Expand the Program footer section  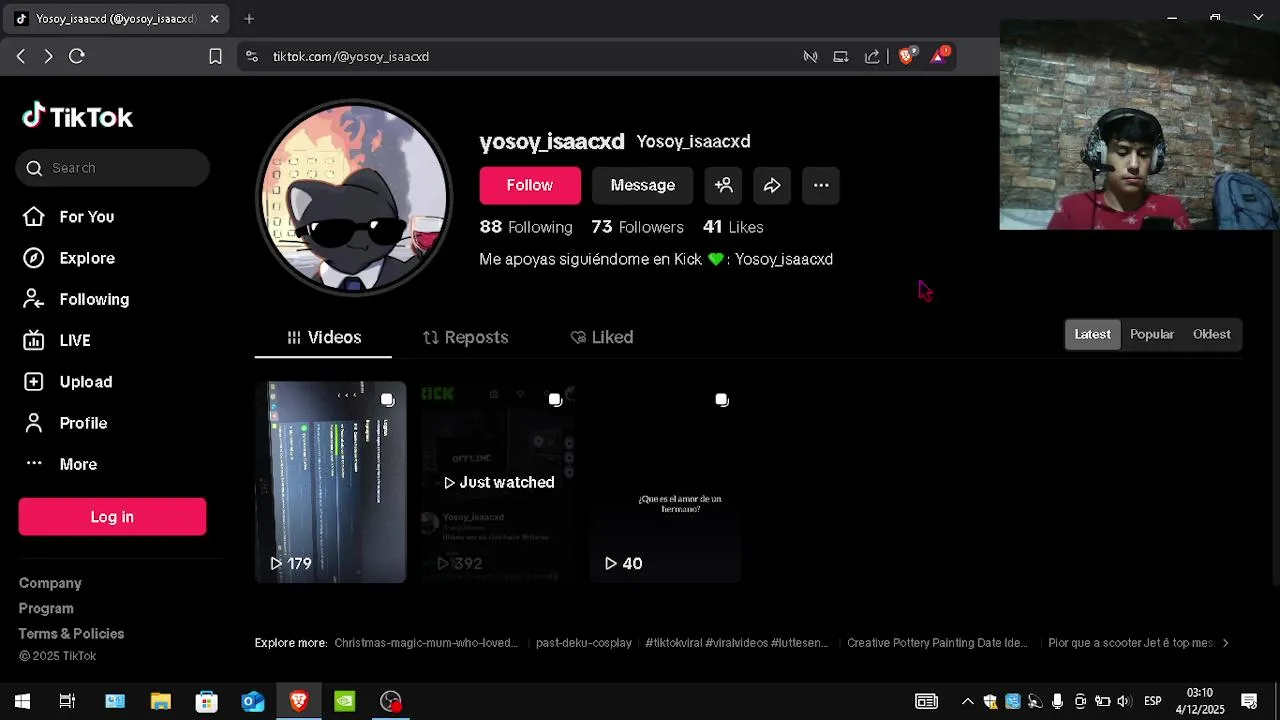coord(46,608)
